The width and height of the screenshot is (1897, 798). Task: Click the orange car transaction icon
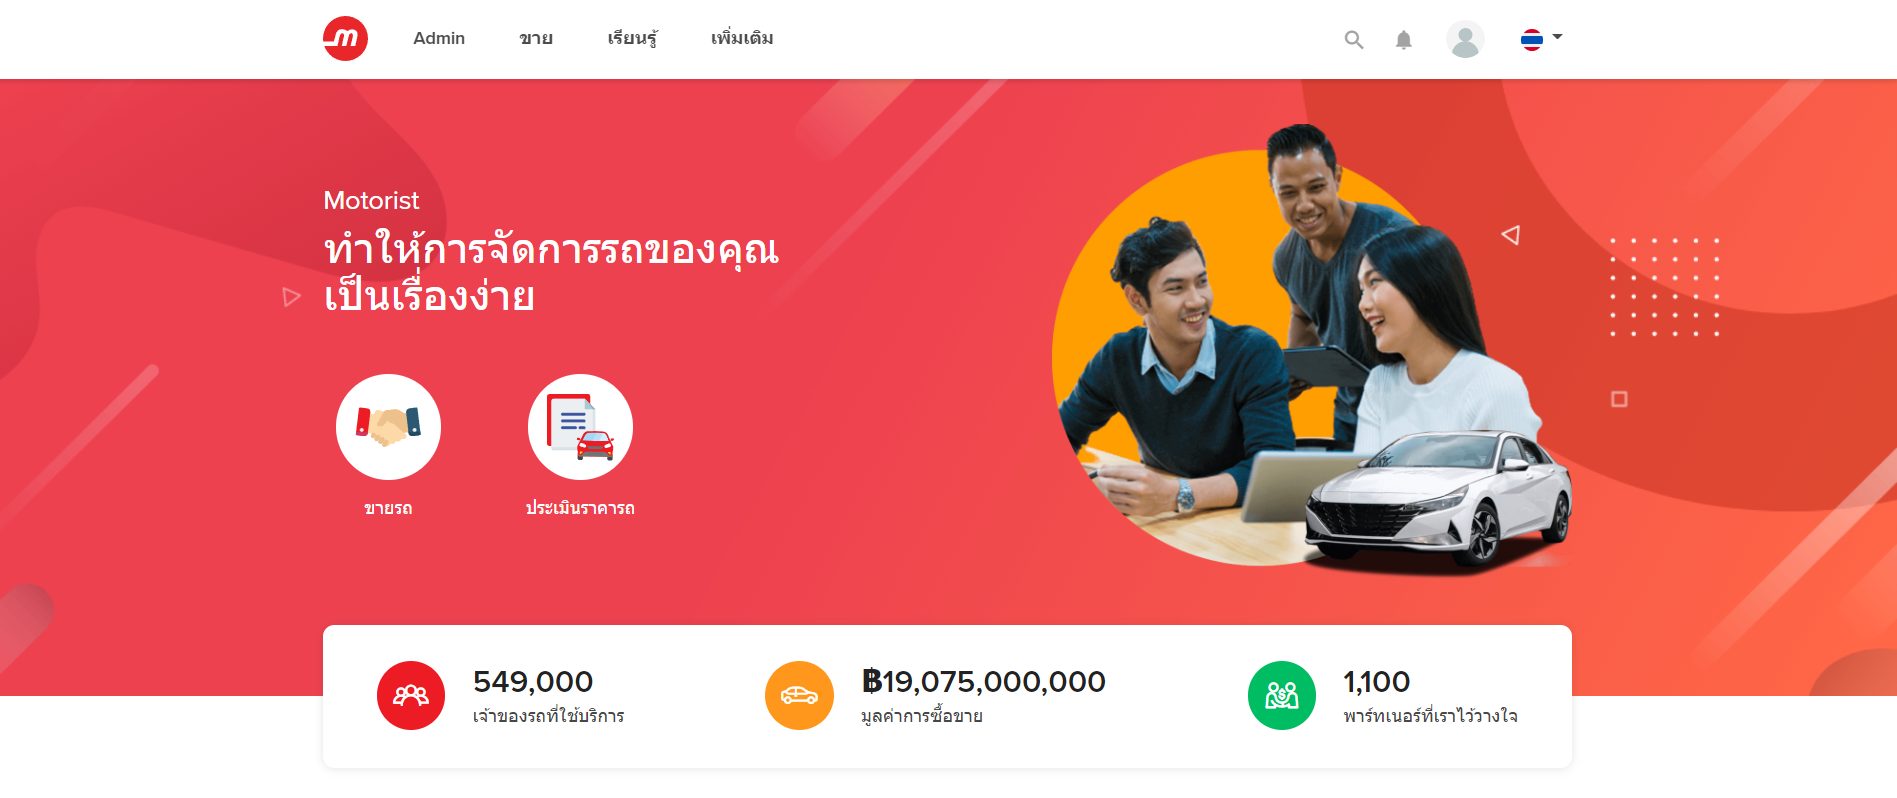click(x=799, y=695)
